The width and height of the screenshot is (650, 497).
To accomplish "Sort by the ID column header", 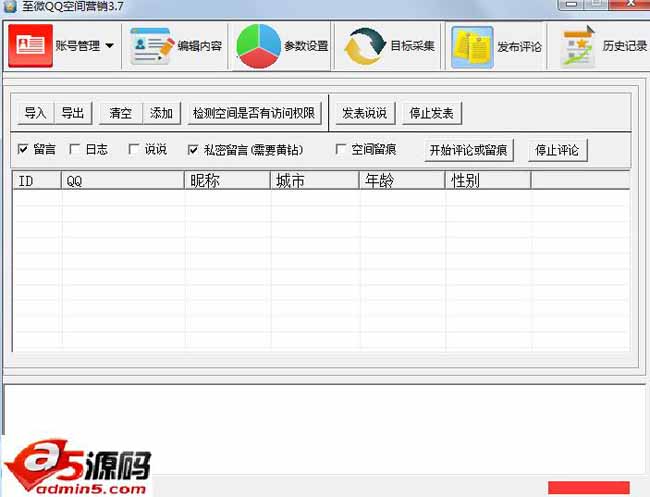I will click(x=37, y=181).
